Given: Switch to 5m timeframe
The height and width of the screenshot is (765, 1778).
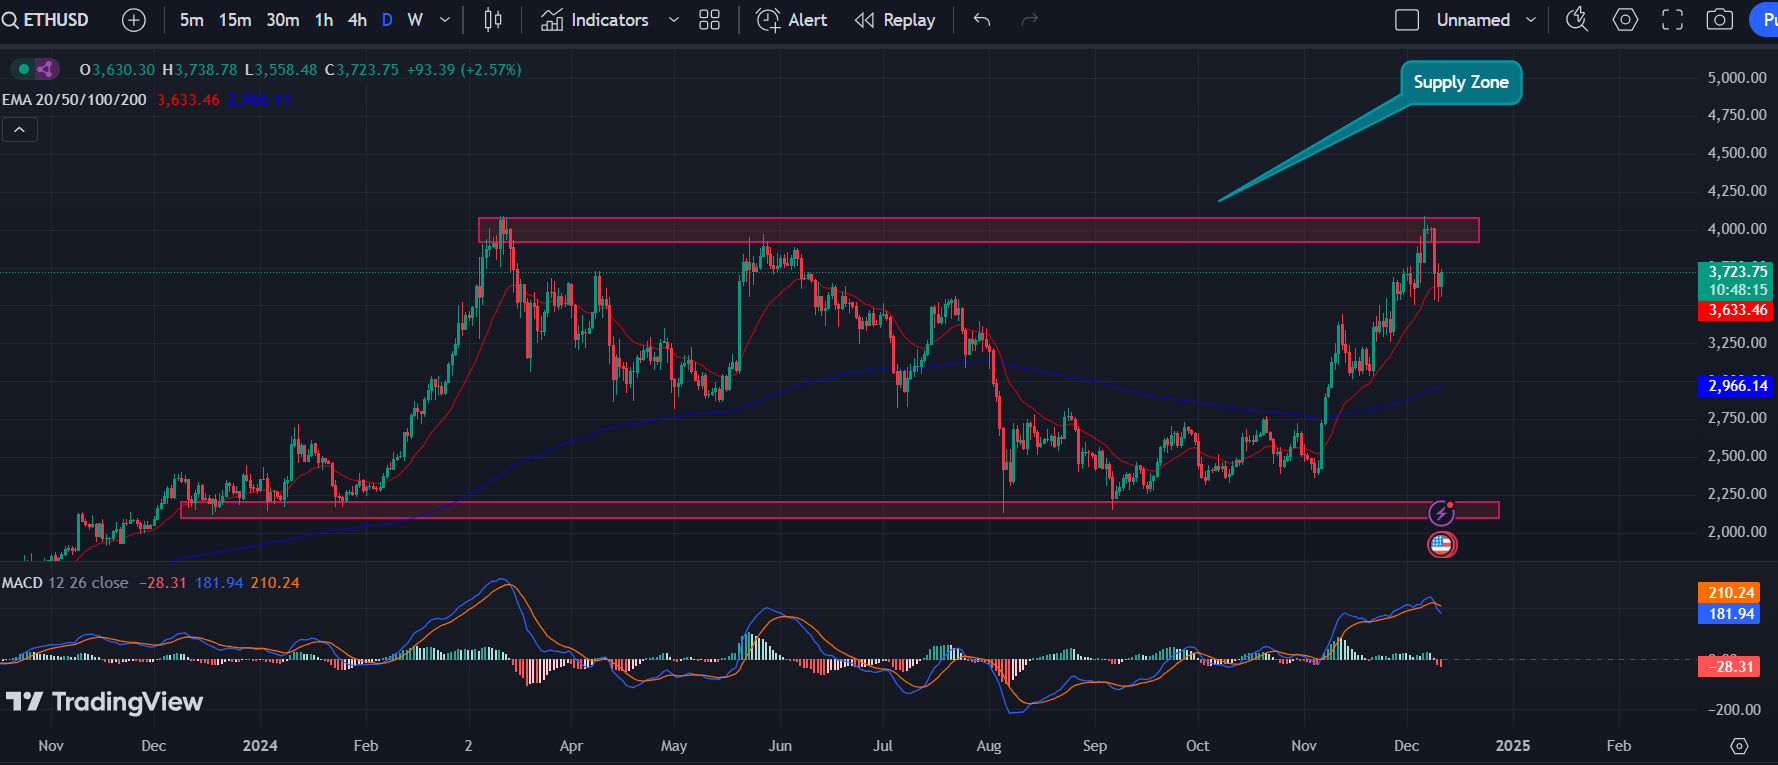Looking at the screenshot, I should pyautogui.click(x=192, y=20).
